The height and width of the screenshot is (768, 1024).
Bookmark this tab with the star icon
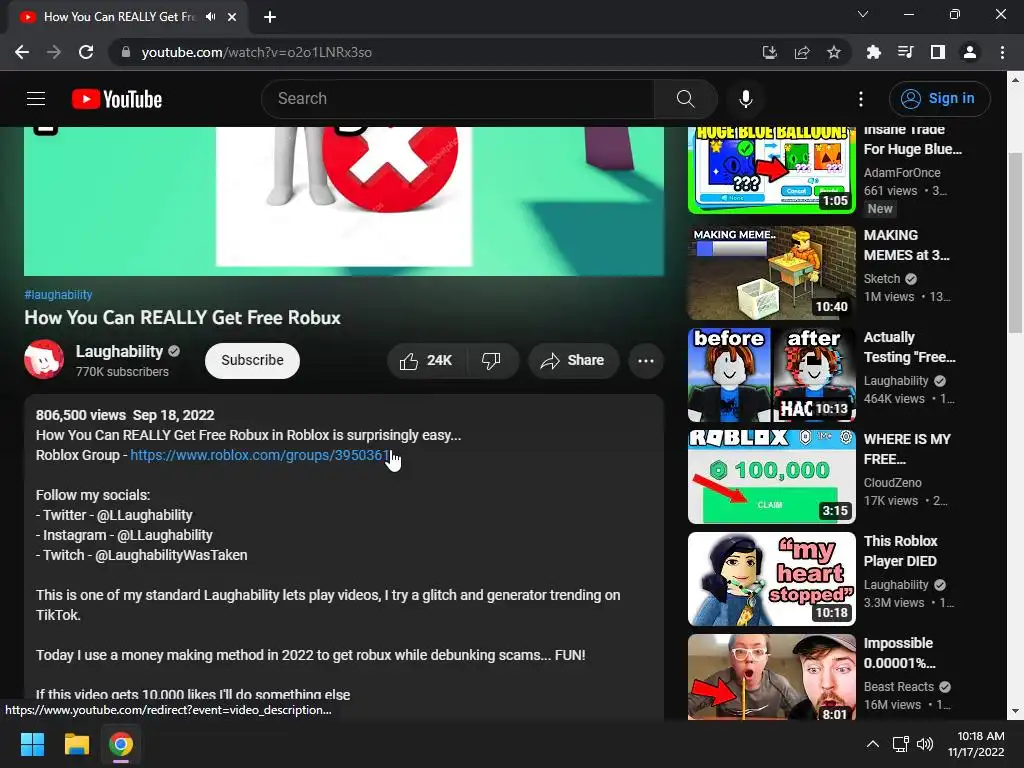pyautogui.click(x=834, y=52)
